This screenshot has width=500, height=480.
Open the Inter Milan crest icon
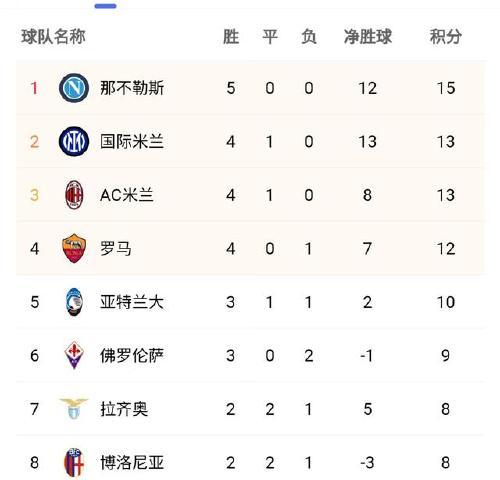pos(74,142)
